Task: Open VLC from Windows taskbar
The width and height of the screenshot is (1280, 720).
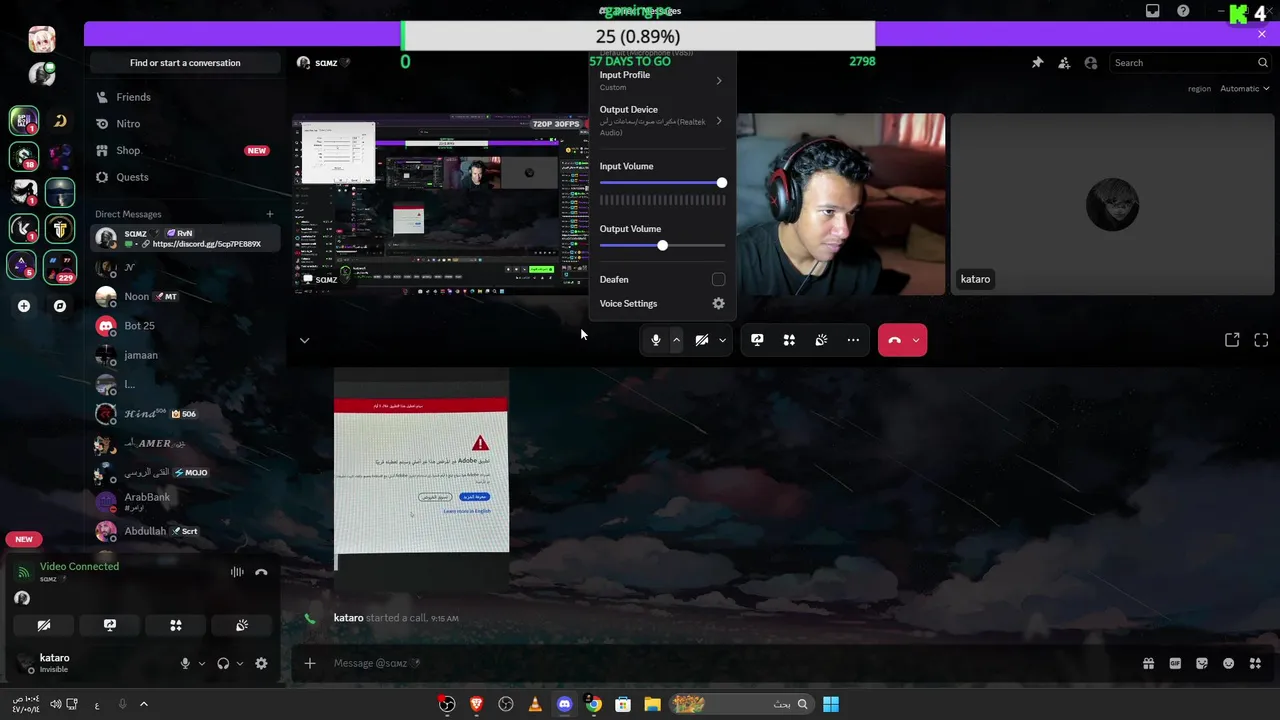Action: 535,704
